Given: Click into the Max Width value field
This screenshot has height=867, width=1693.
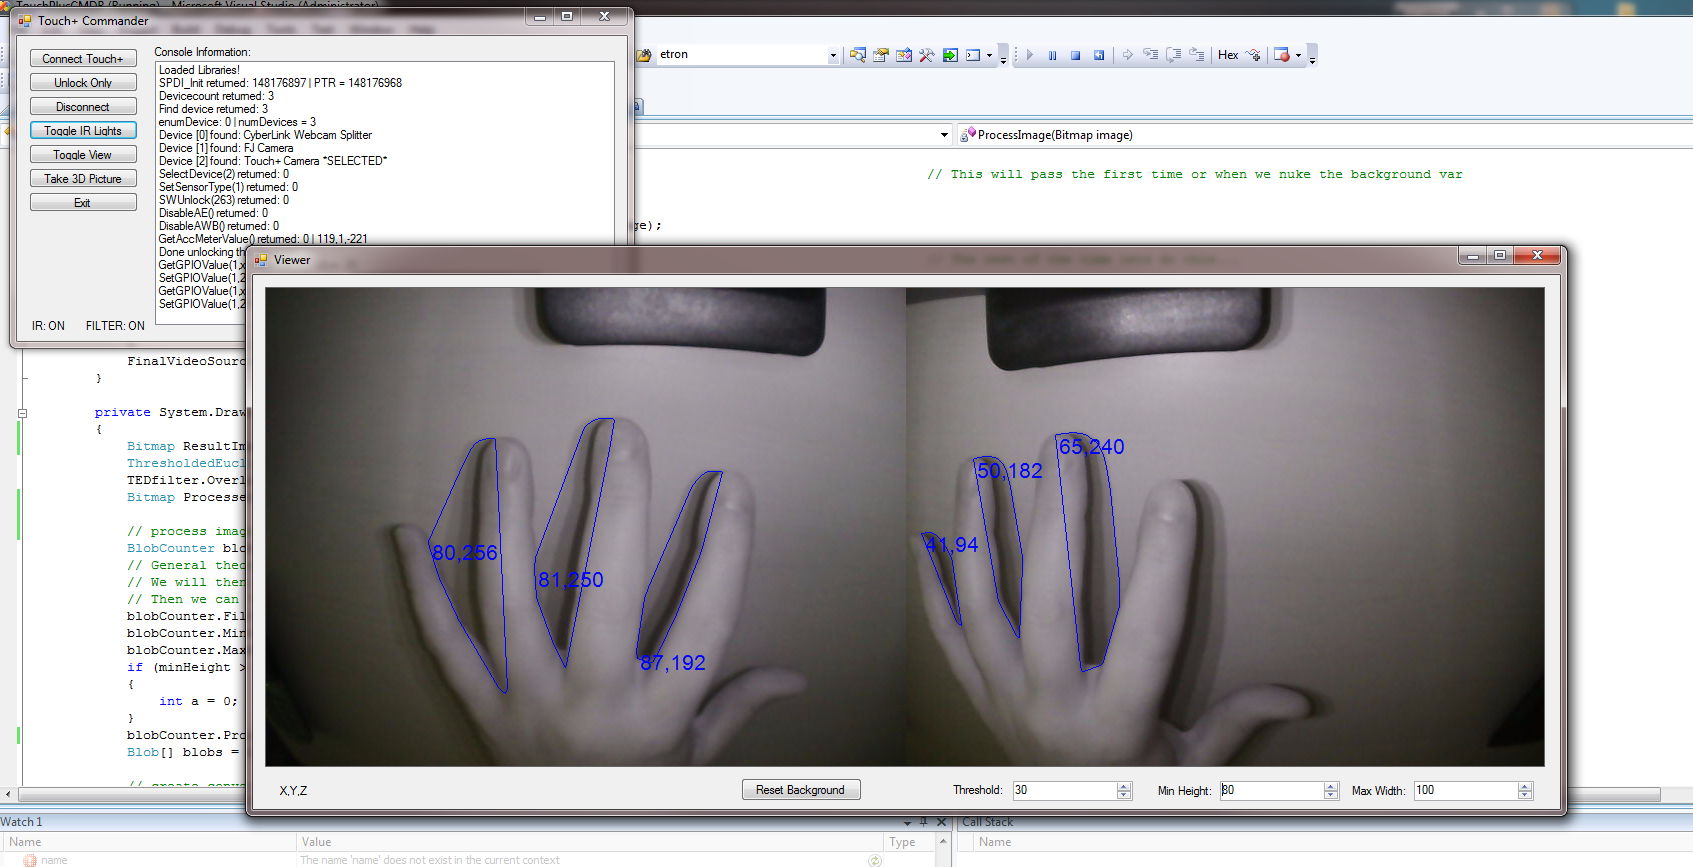Looking at the screenshot, I should pyautogui.click(x=1465, y=790).
